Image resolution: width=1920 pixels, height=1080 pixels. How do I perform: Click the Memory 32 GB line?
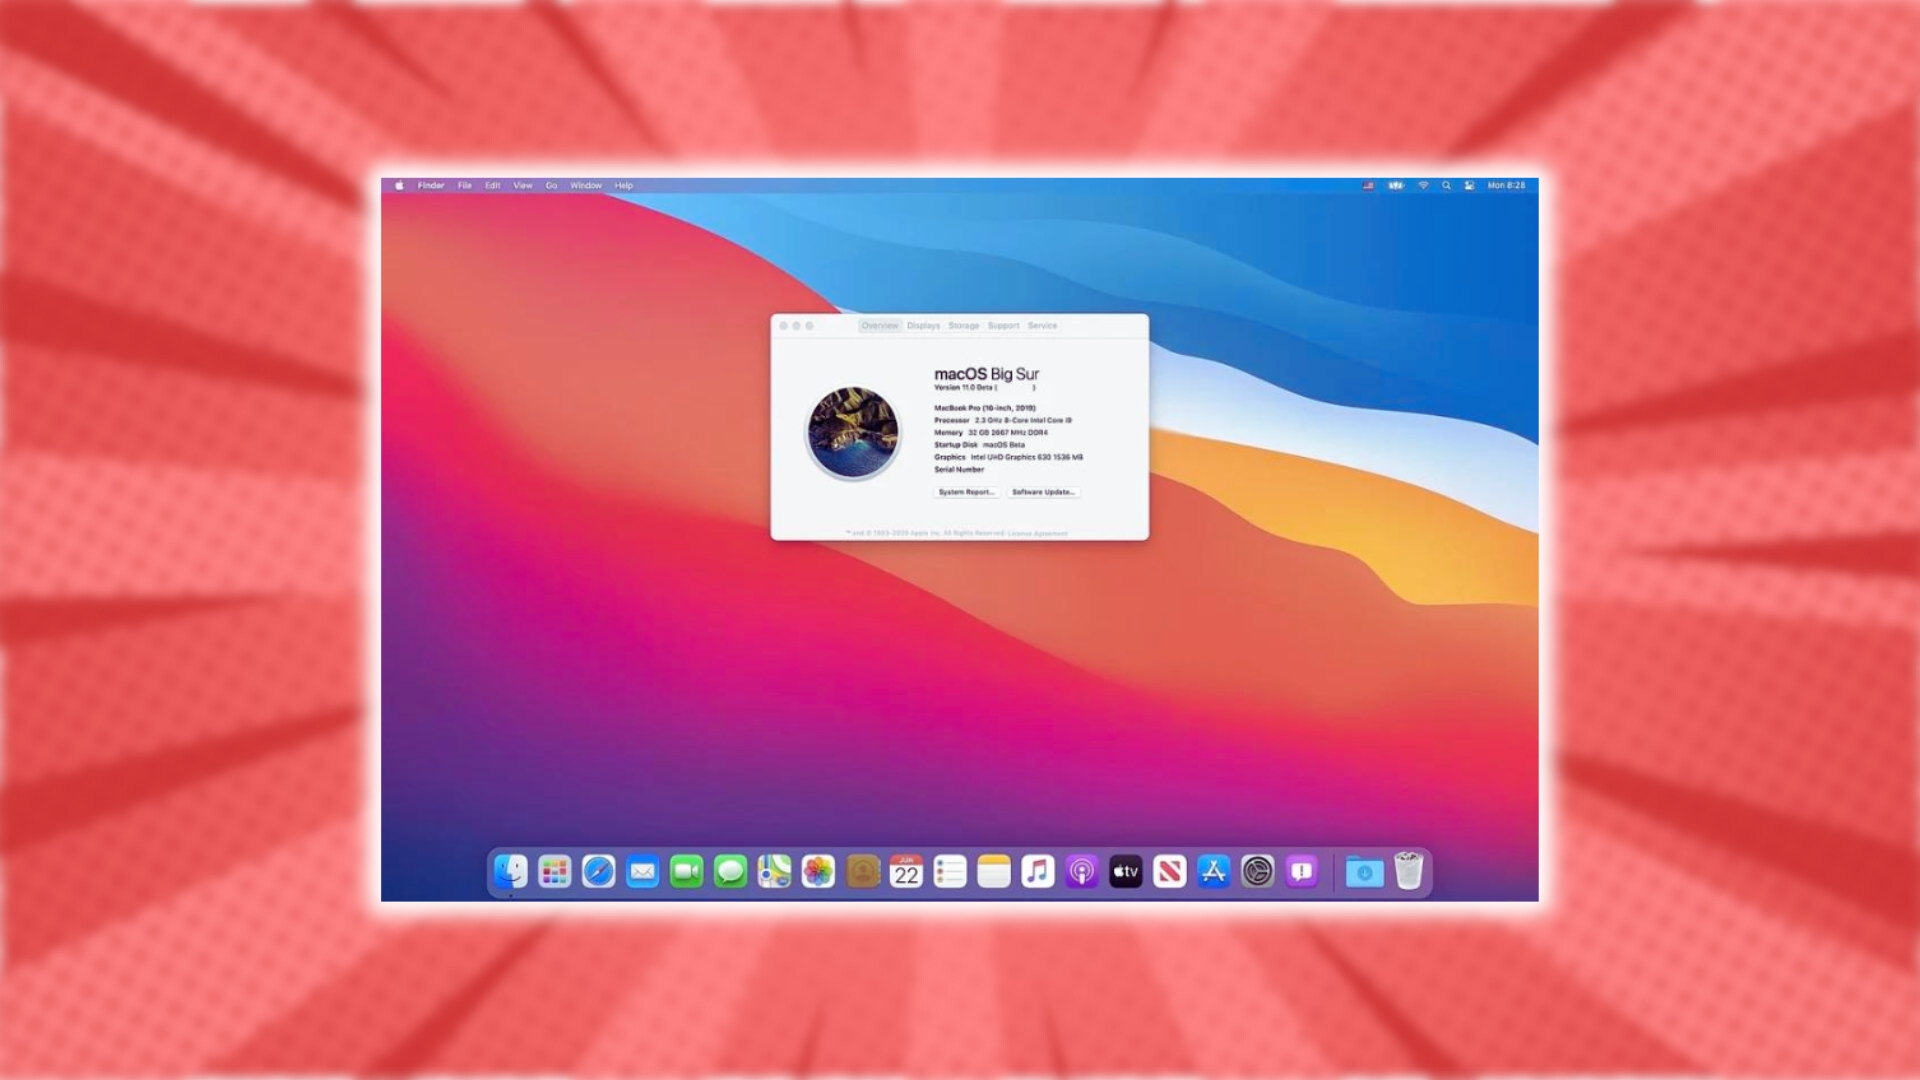[x=991, y=433]
